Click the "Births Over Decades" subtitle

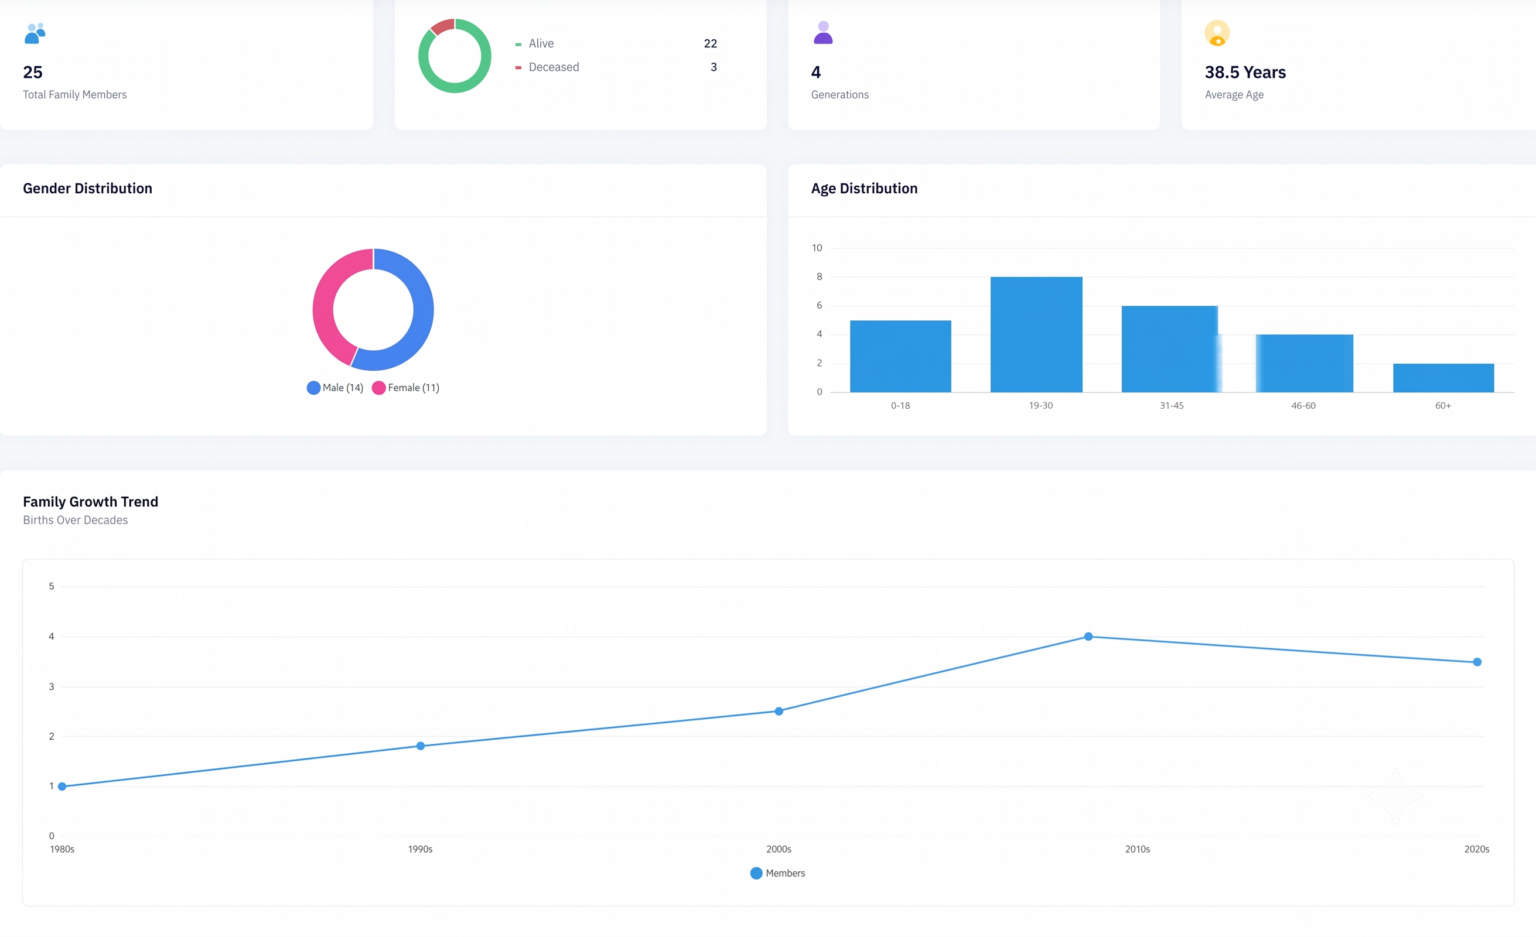[76, 520]
